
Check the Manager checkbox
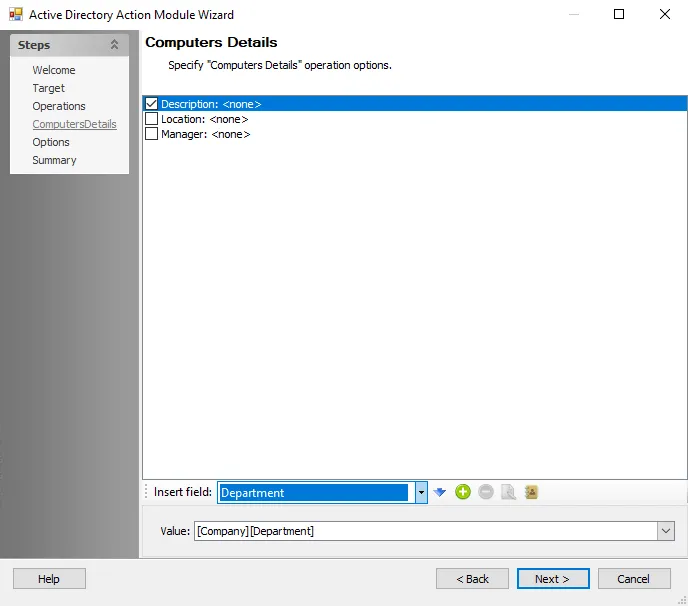[151, 134]
